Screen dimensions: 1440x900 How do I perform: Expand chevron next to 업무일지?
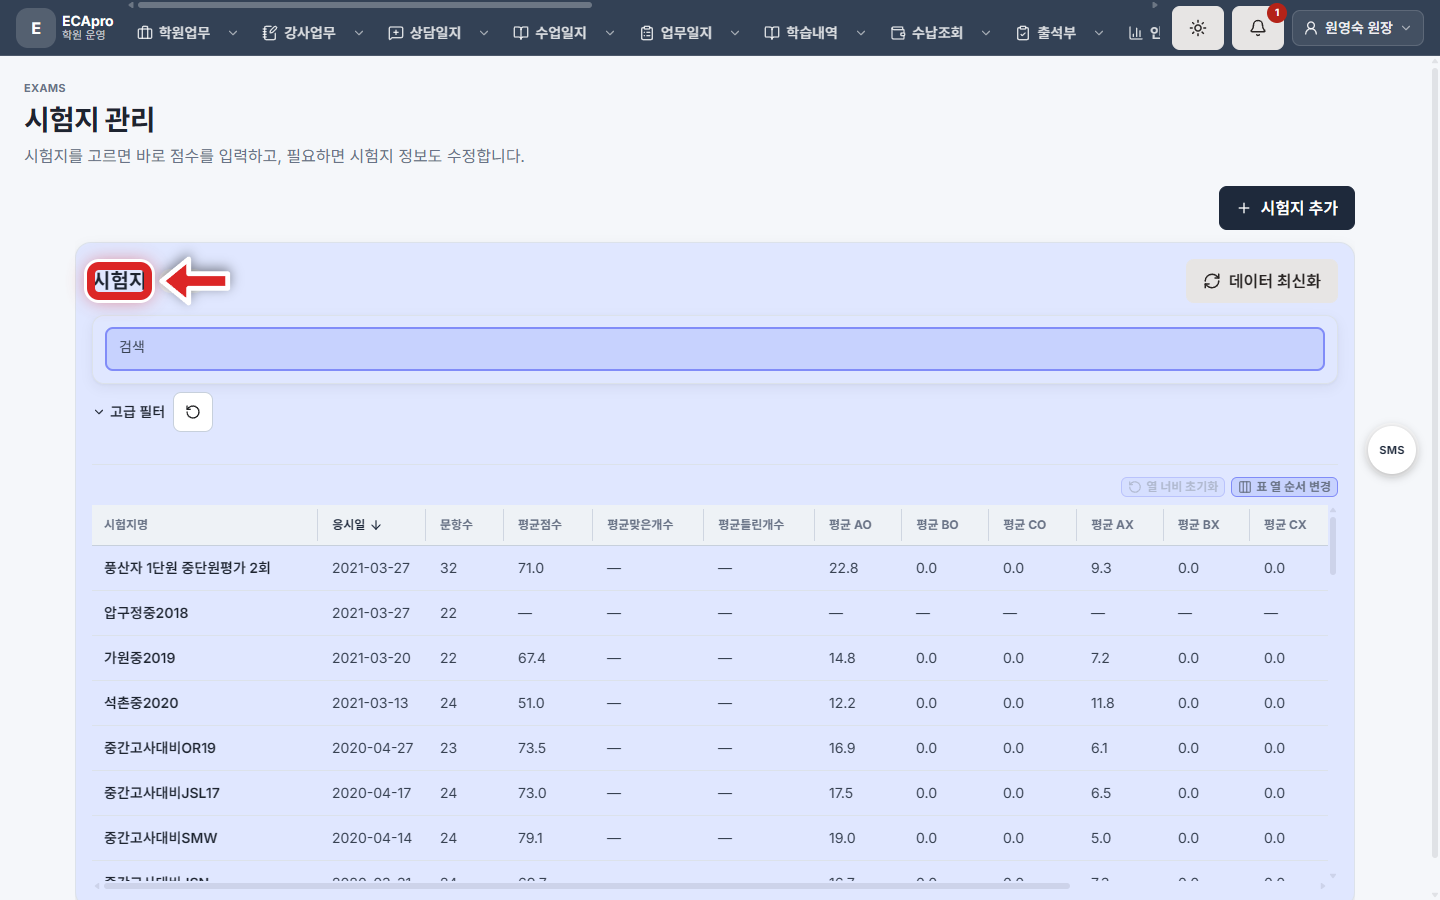click(735, 33)
